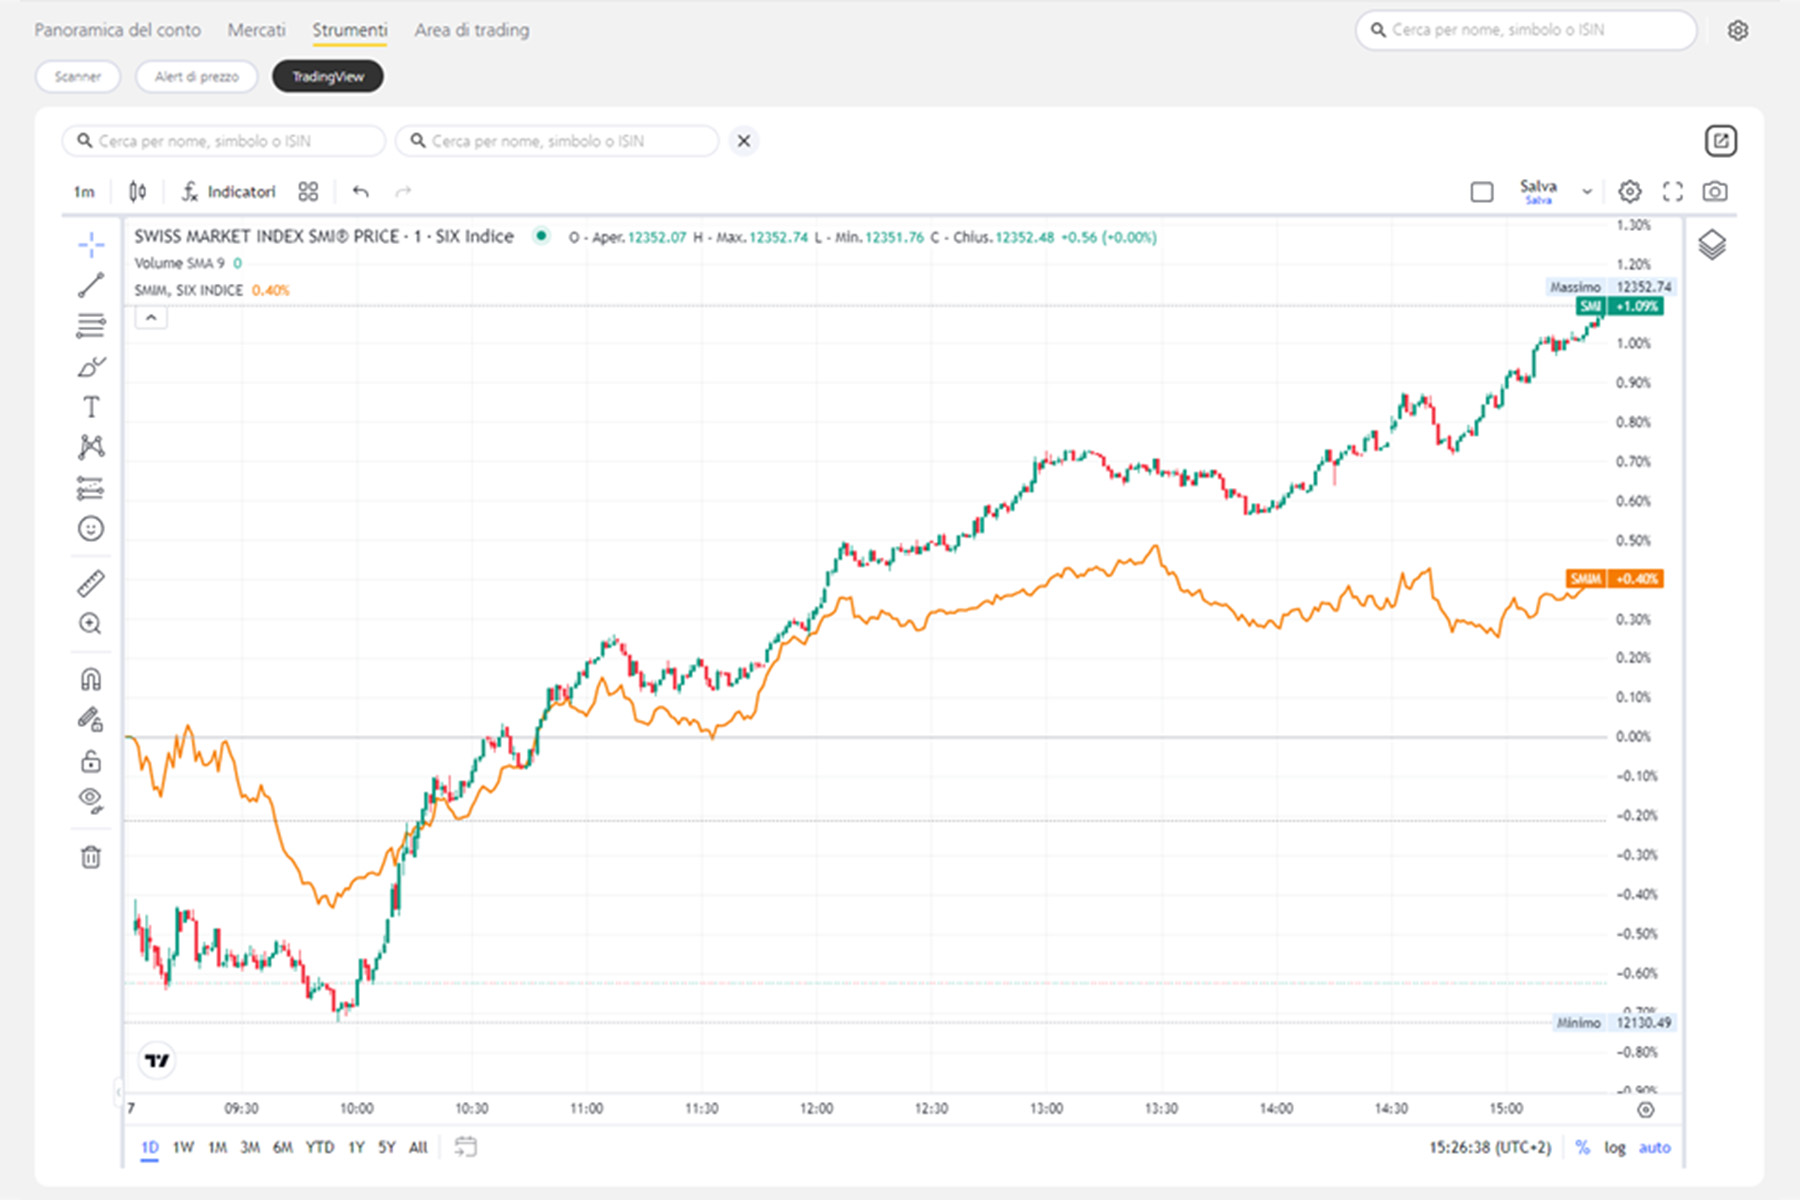Viewport: 1800px width, 1200px height.
Task: Open the object tree layers icon
Action: (1712, 245)
